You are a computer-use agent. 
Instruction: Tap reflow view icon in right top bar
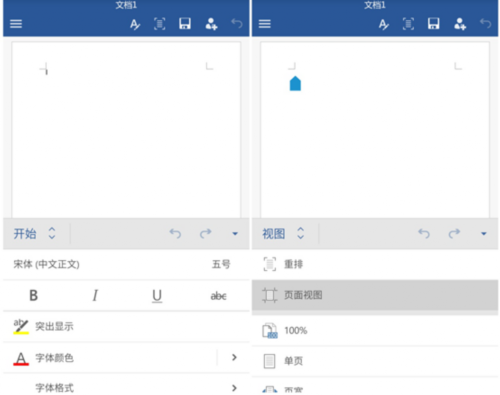pyautogui.click(x=408, y=24)
